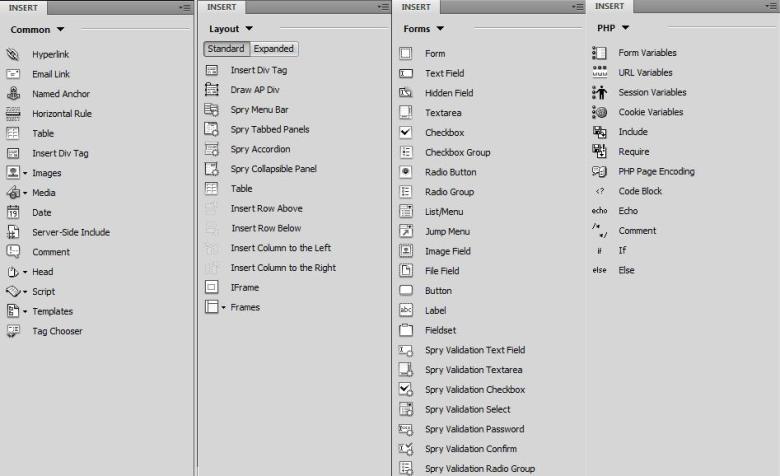Switch to the INSERT tab above Layout
Image resolution: width=780 pixels, height=476 pixels.
click(x=221, y=7)
